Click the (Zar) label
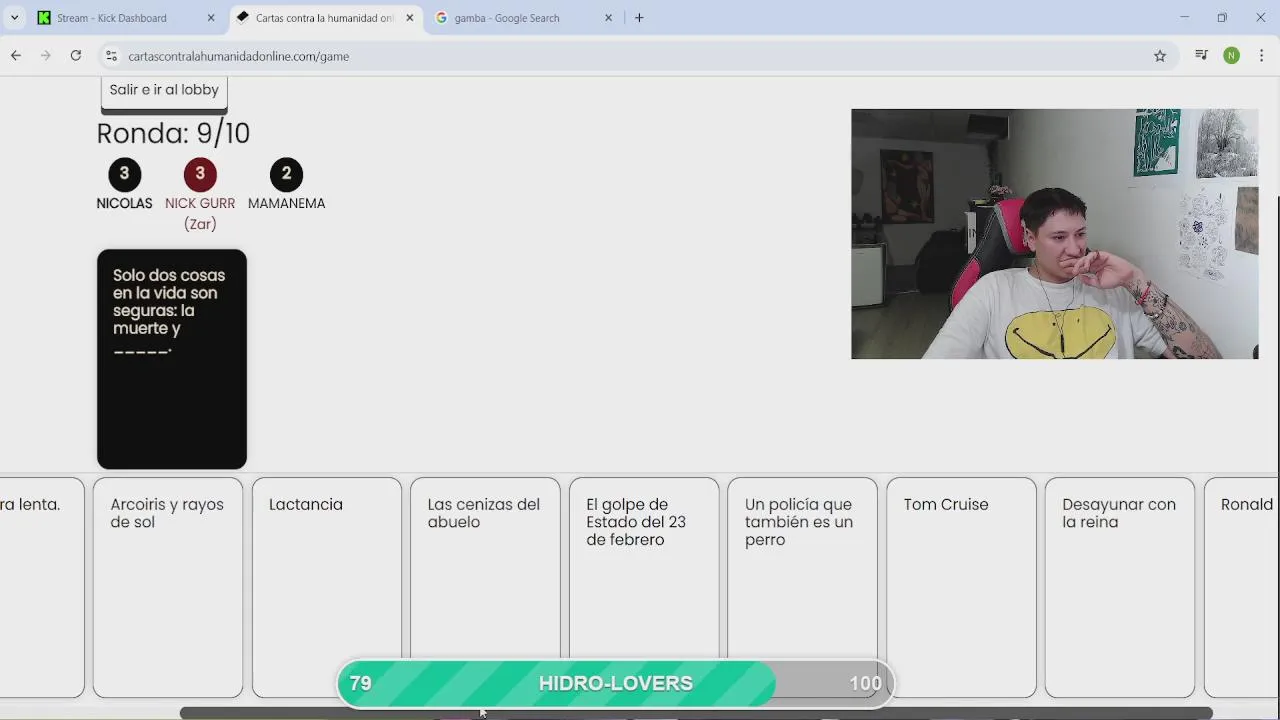 [200, 224]
